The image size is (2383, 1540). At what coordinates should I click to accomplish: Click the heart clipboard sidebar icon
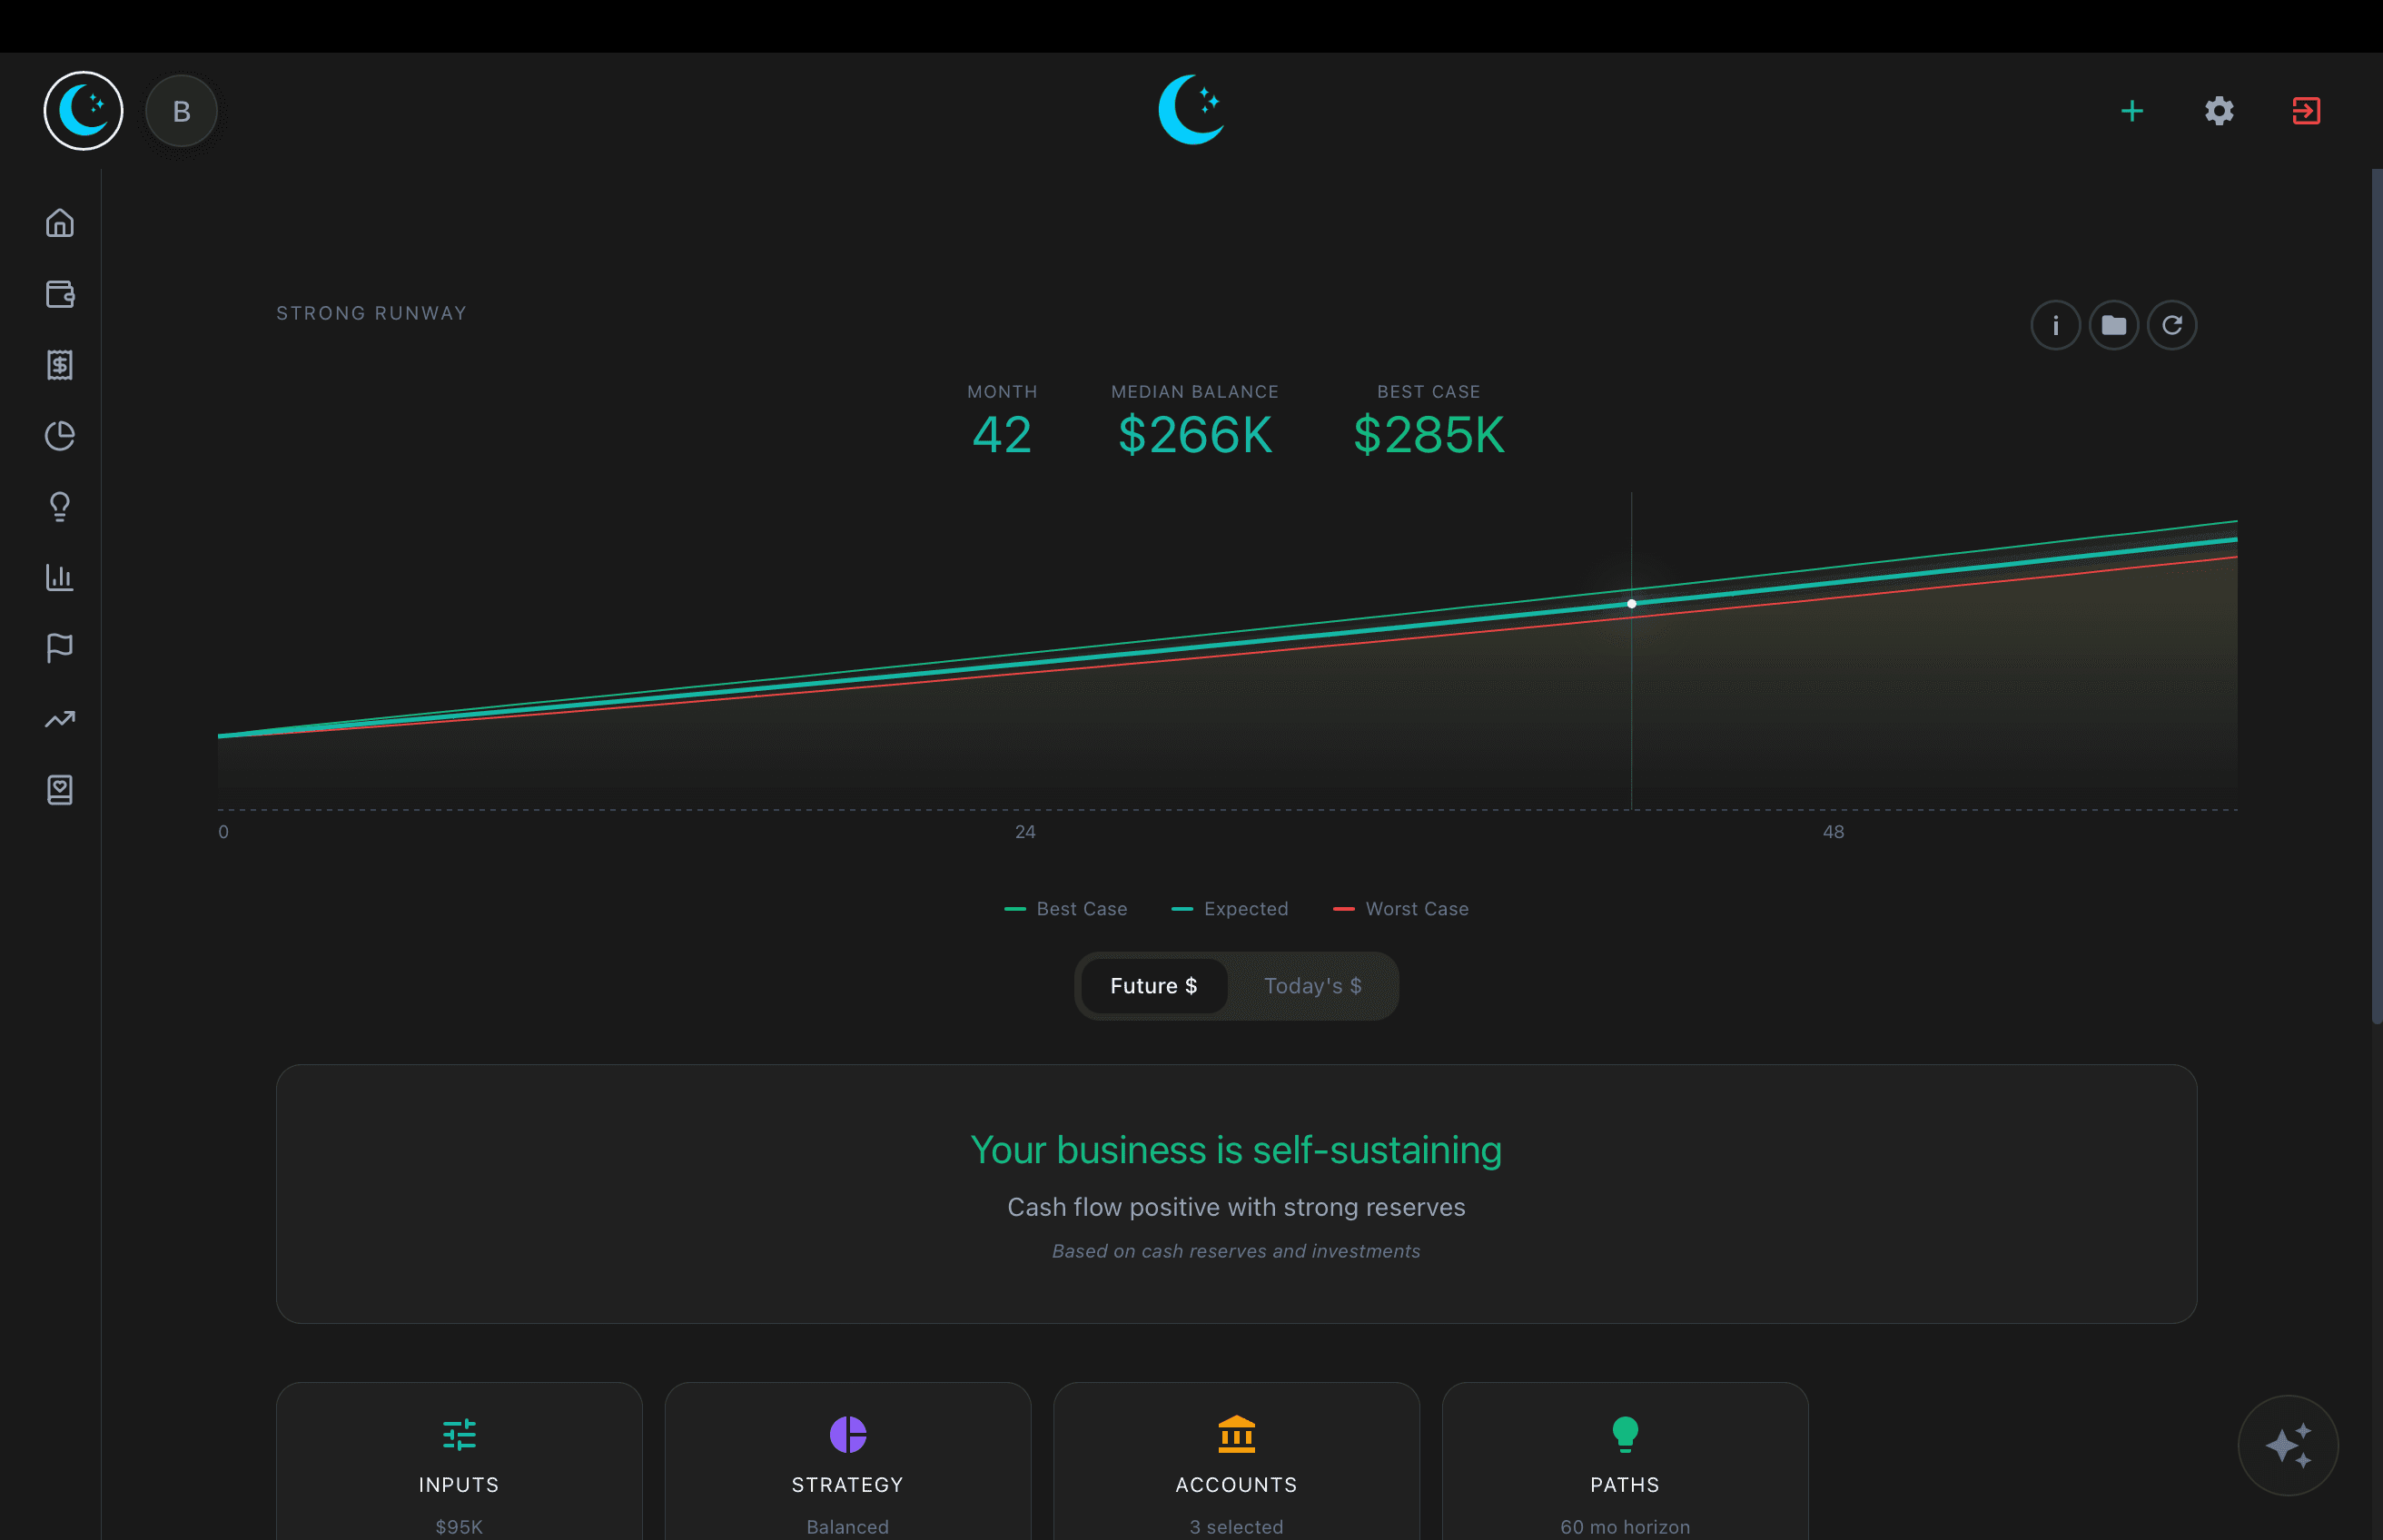click(x=60, y=790)
